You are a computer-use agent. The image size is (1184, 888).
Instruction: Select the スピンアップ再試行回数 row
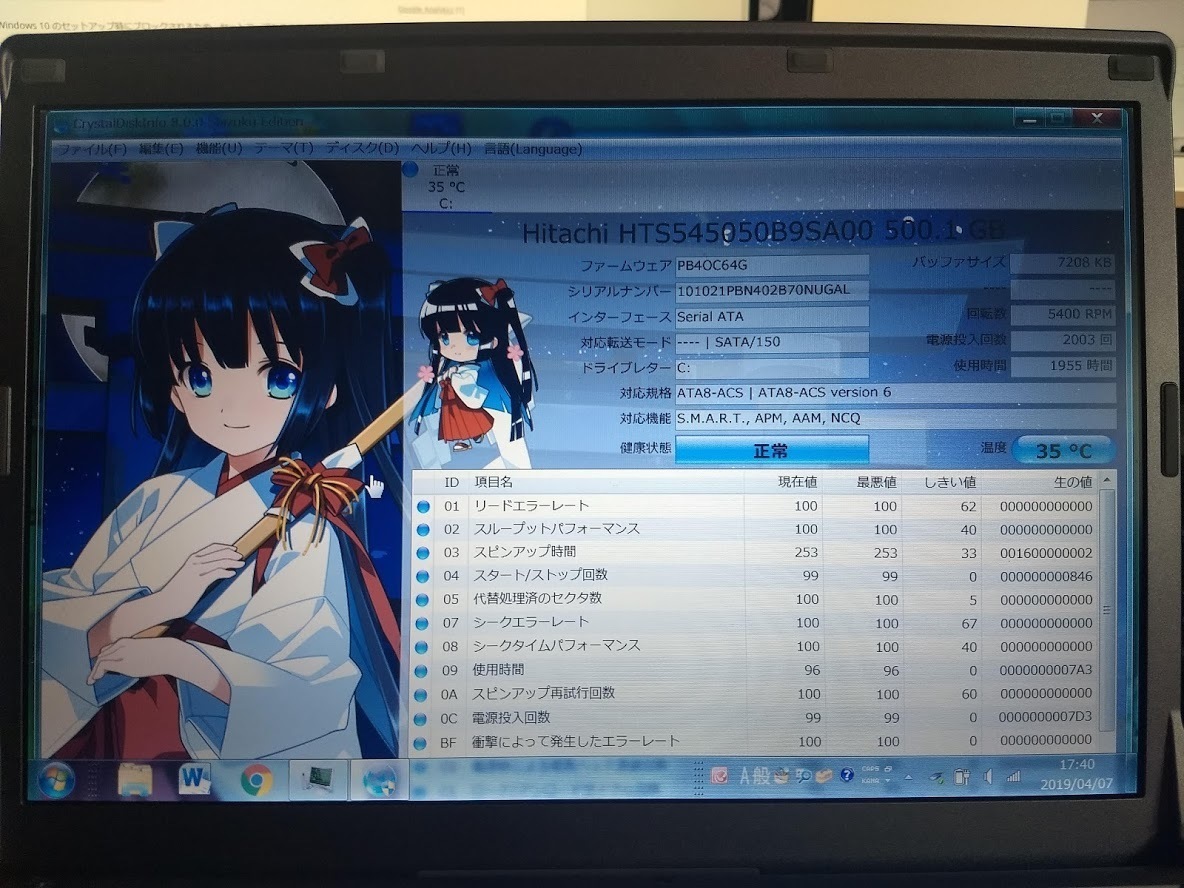click(755, 693)
